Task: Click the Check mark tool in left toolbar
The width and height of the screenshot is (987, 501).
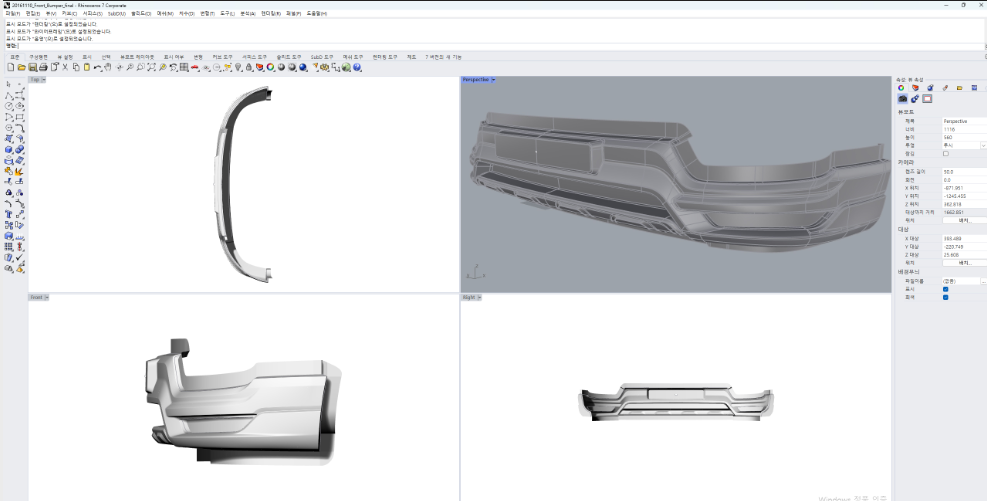Action: click(x=20, y=257)
